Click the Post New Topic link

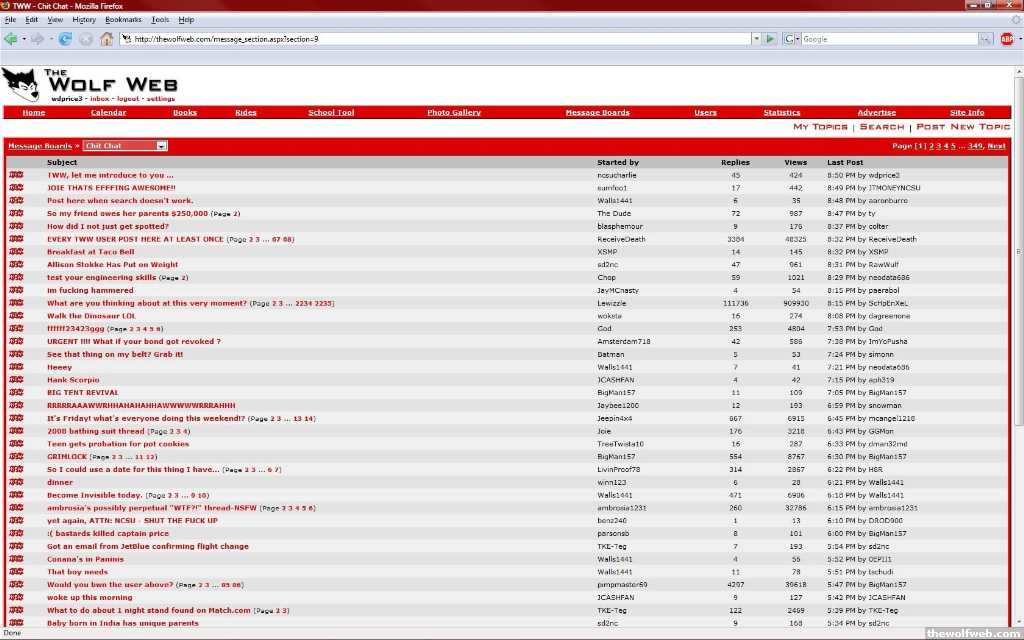963,127
